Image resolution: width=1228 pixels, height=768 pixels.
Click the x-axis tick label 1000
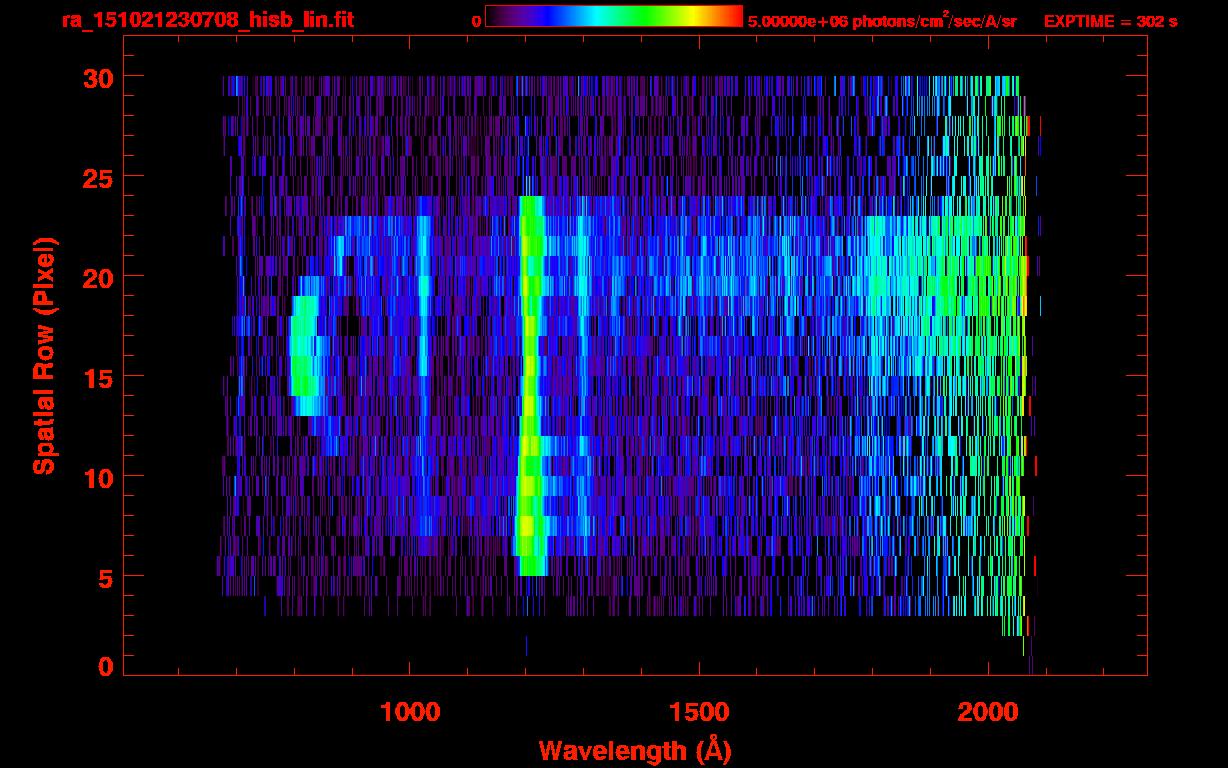tap(409, 711)
